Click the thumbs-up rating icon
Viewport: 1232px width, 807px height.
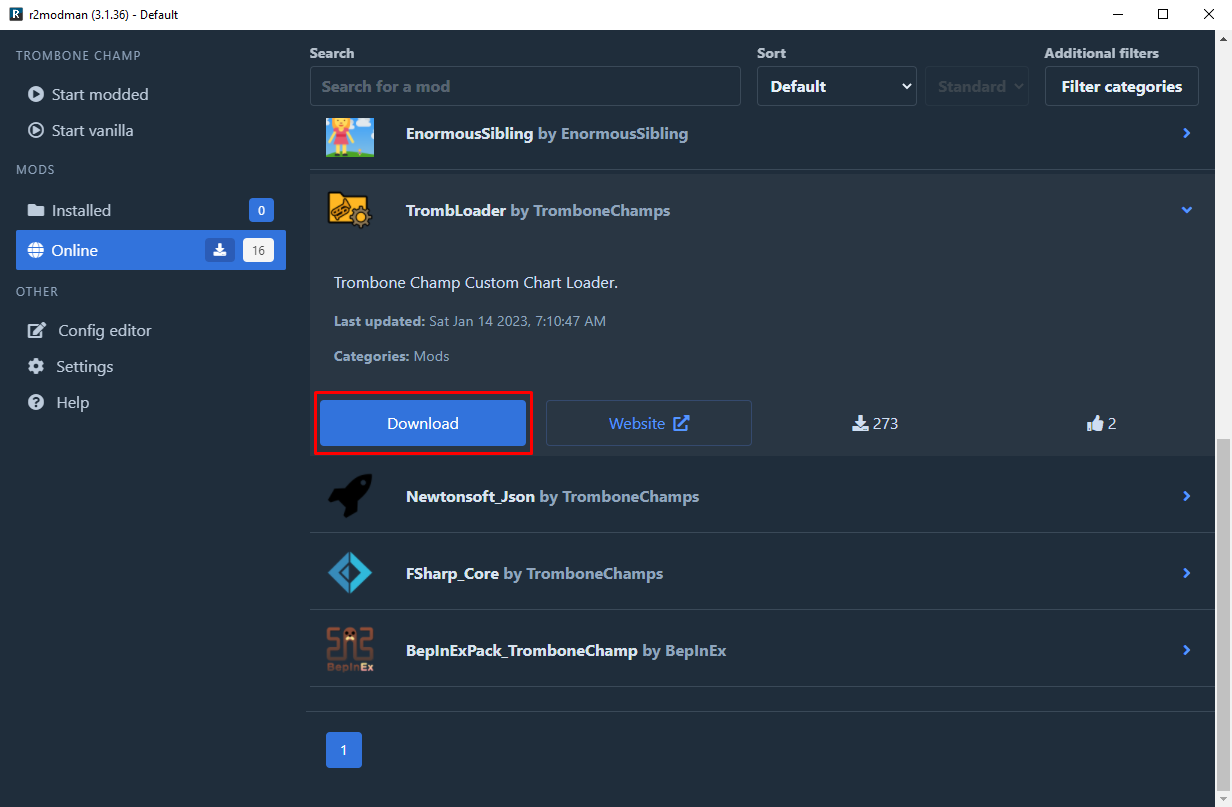(x=1094, y=424)
